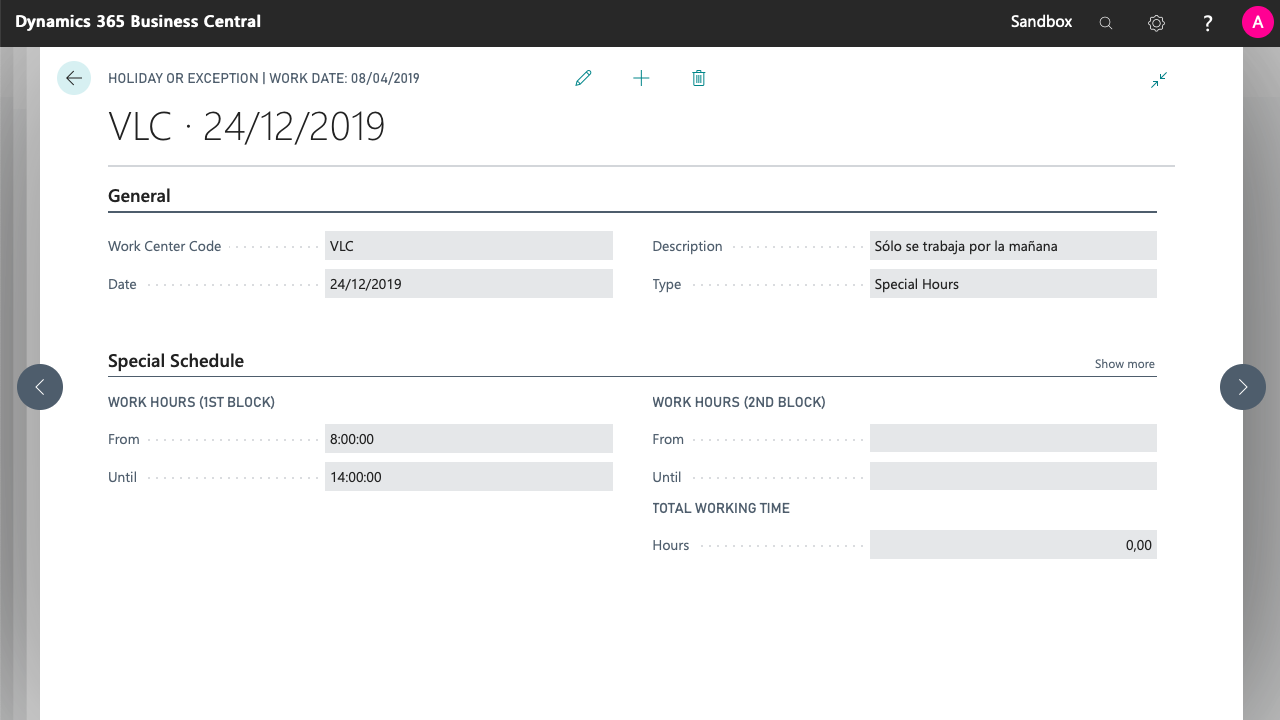
Task: Collapse the Special Schedule section header
Action: tap(176, 361)
